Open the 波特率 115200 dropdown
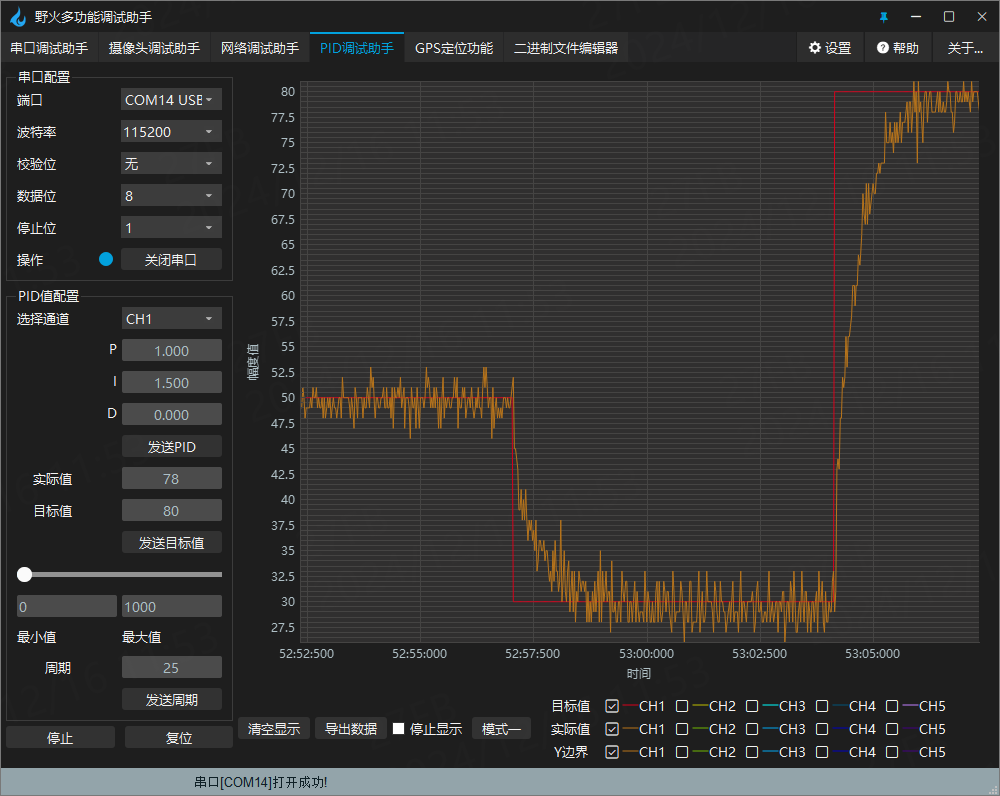Image resolution: width=1000 pixels, height=796 pixels. coord(171,131)
